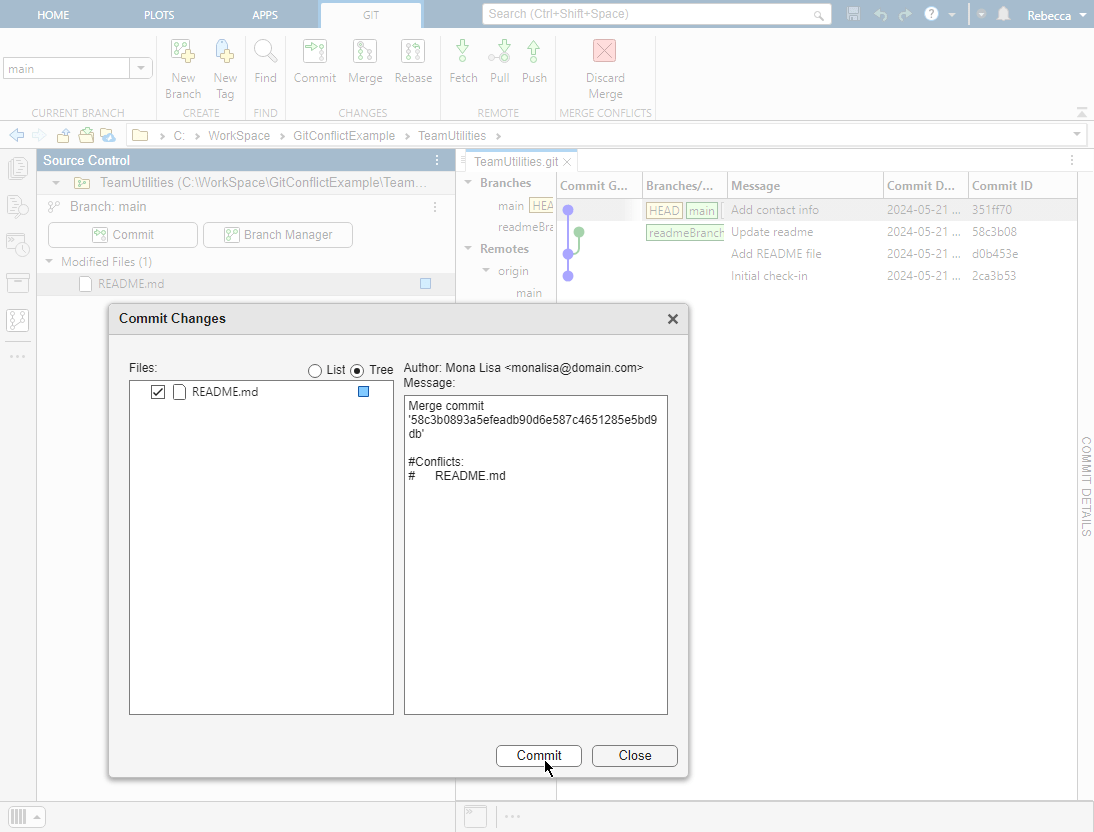Collapse the Modified Files section
Image resolution: width=1094 pixels, height=832 pixels.
(x=50, y=262)
